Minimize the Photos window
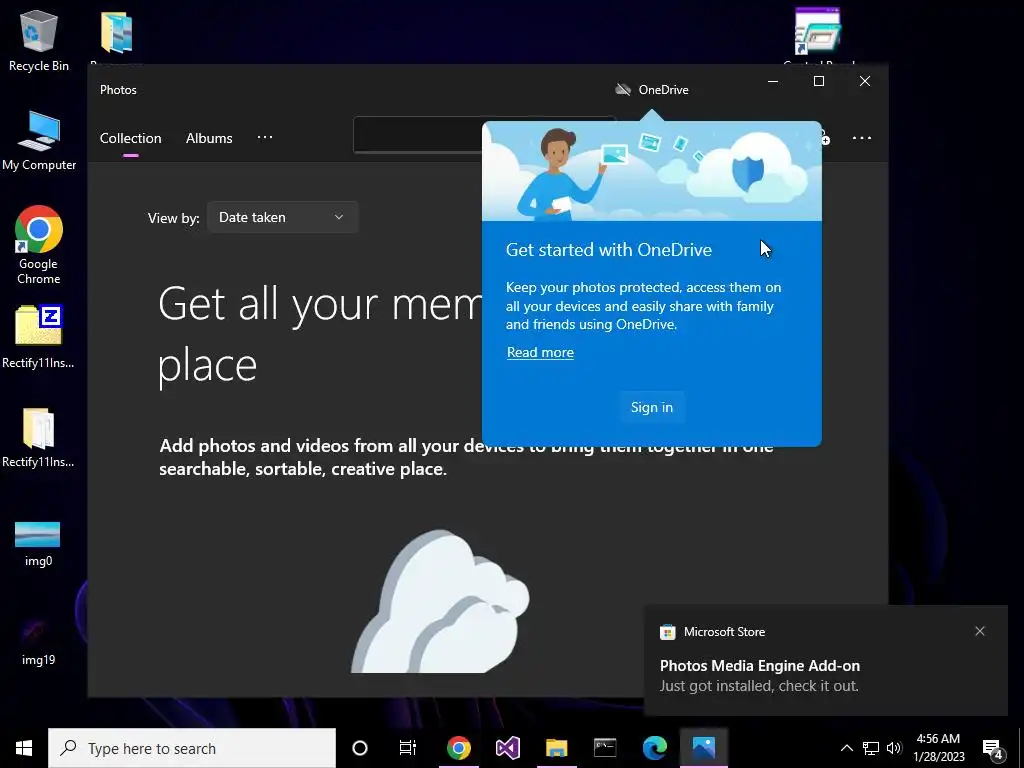The height and width of the screenshot is (768, 1024). point(773,81)
